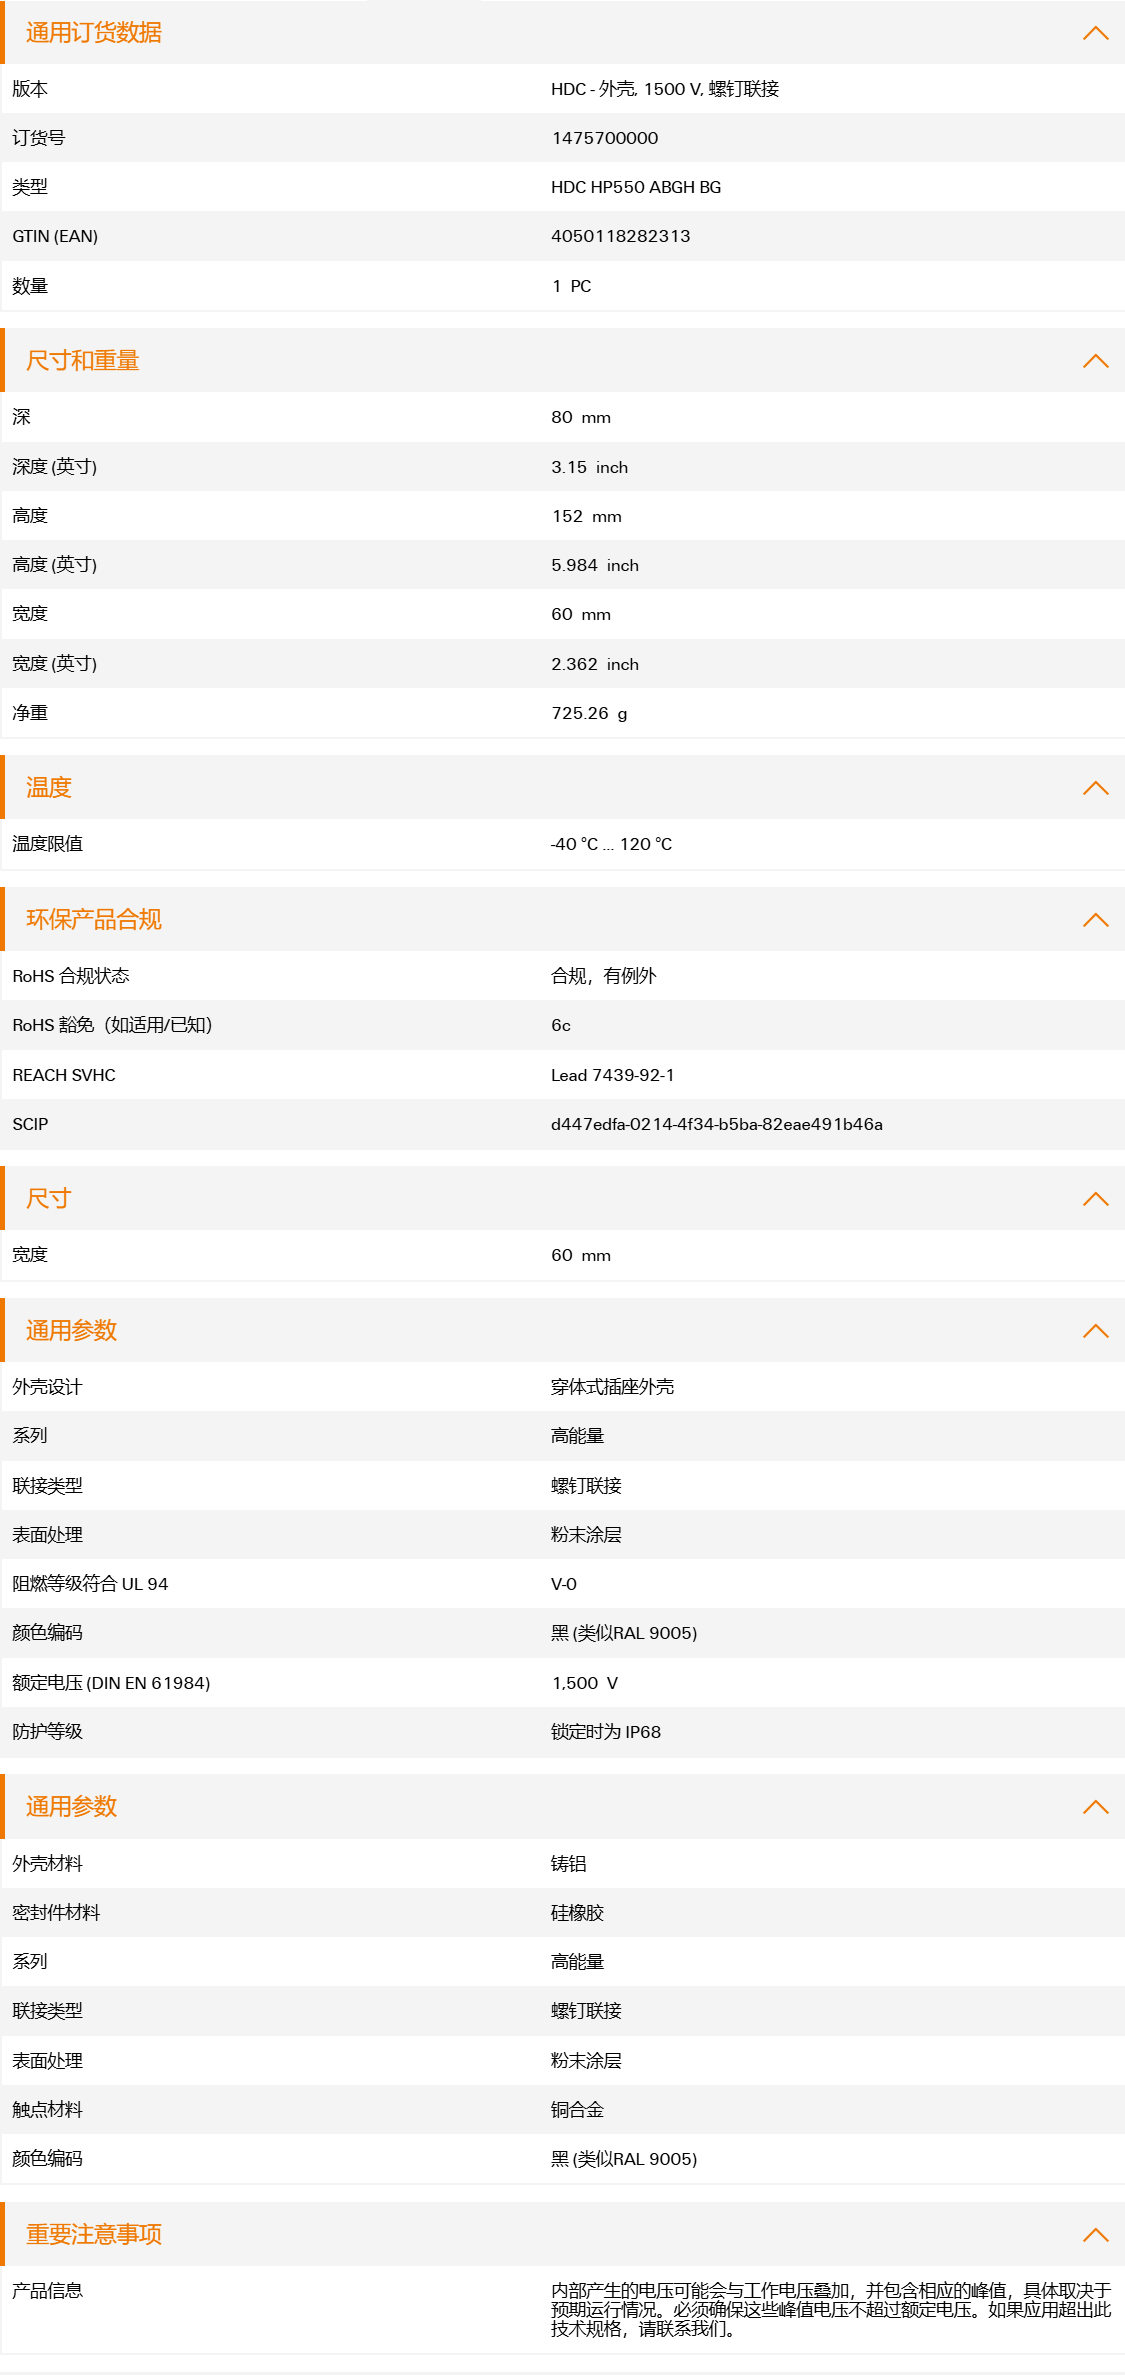Click the 外壳设计 label
Screen dimensions: 1125x2375
pyautogui.click(x=48, y=1387)
